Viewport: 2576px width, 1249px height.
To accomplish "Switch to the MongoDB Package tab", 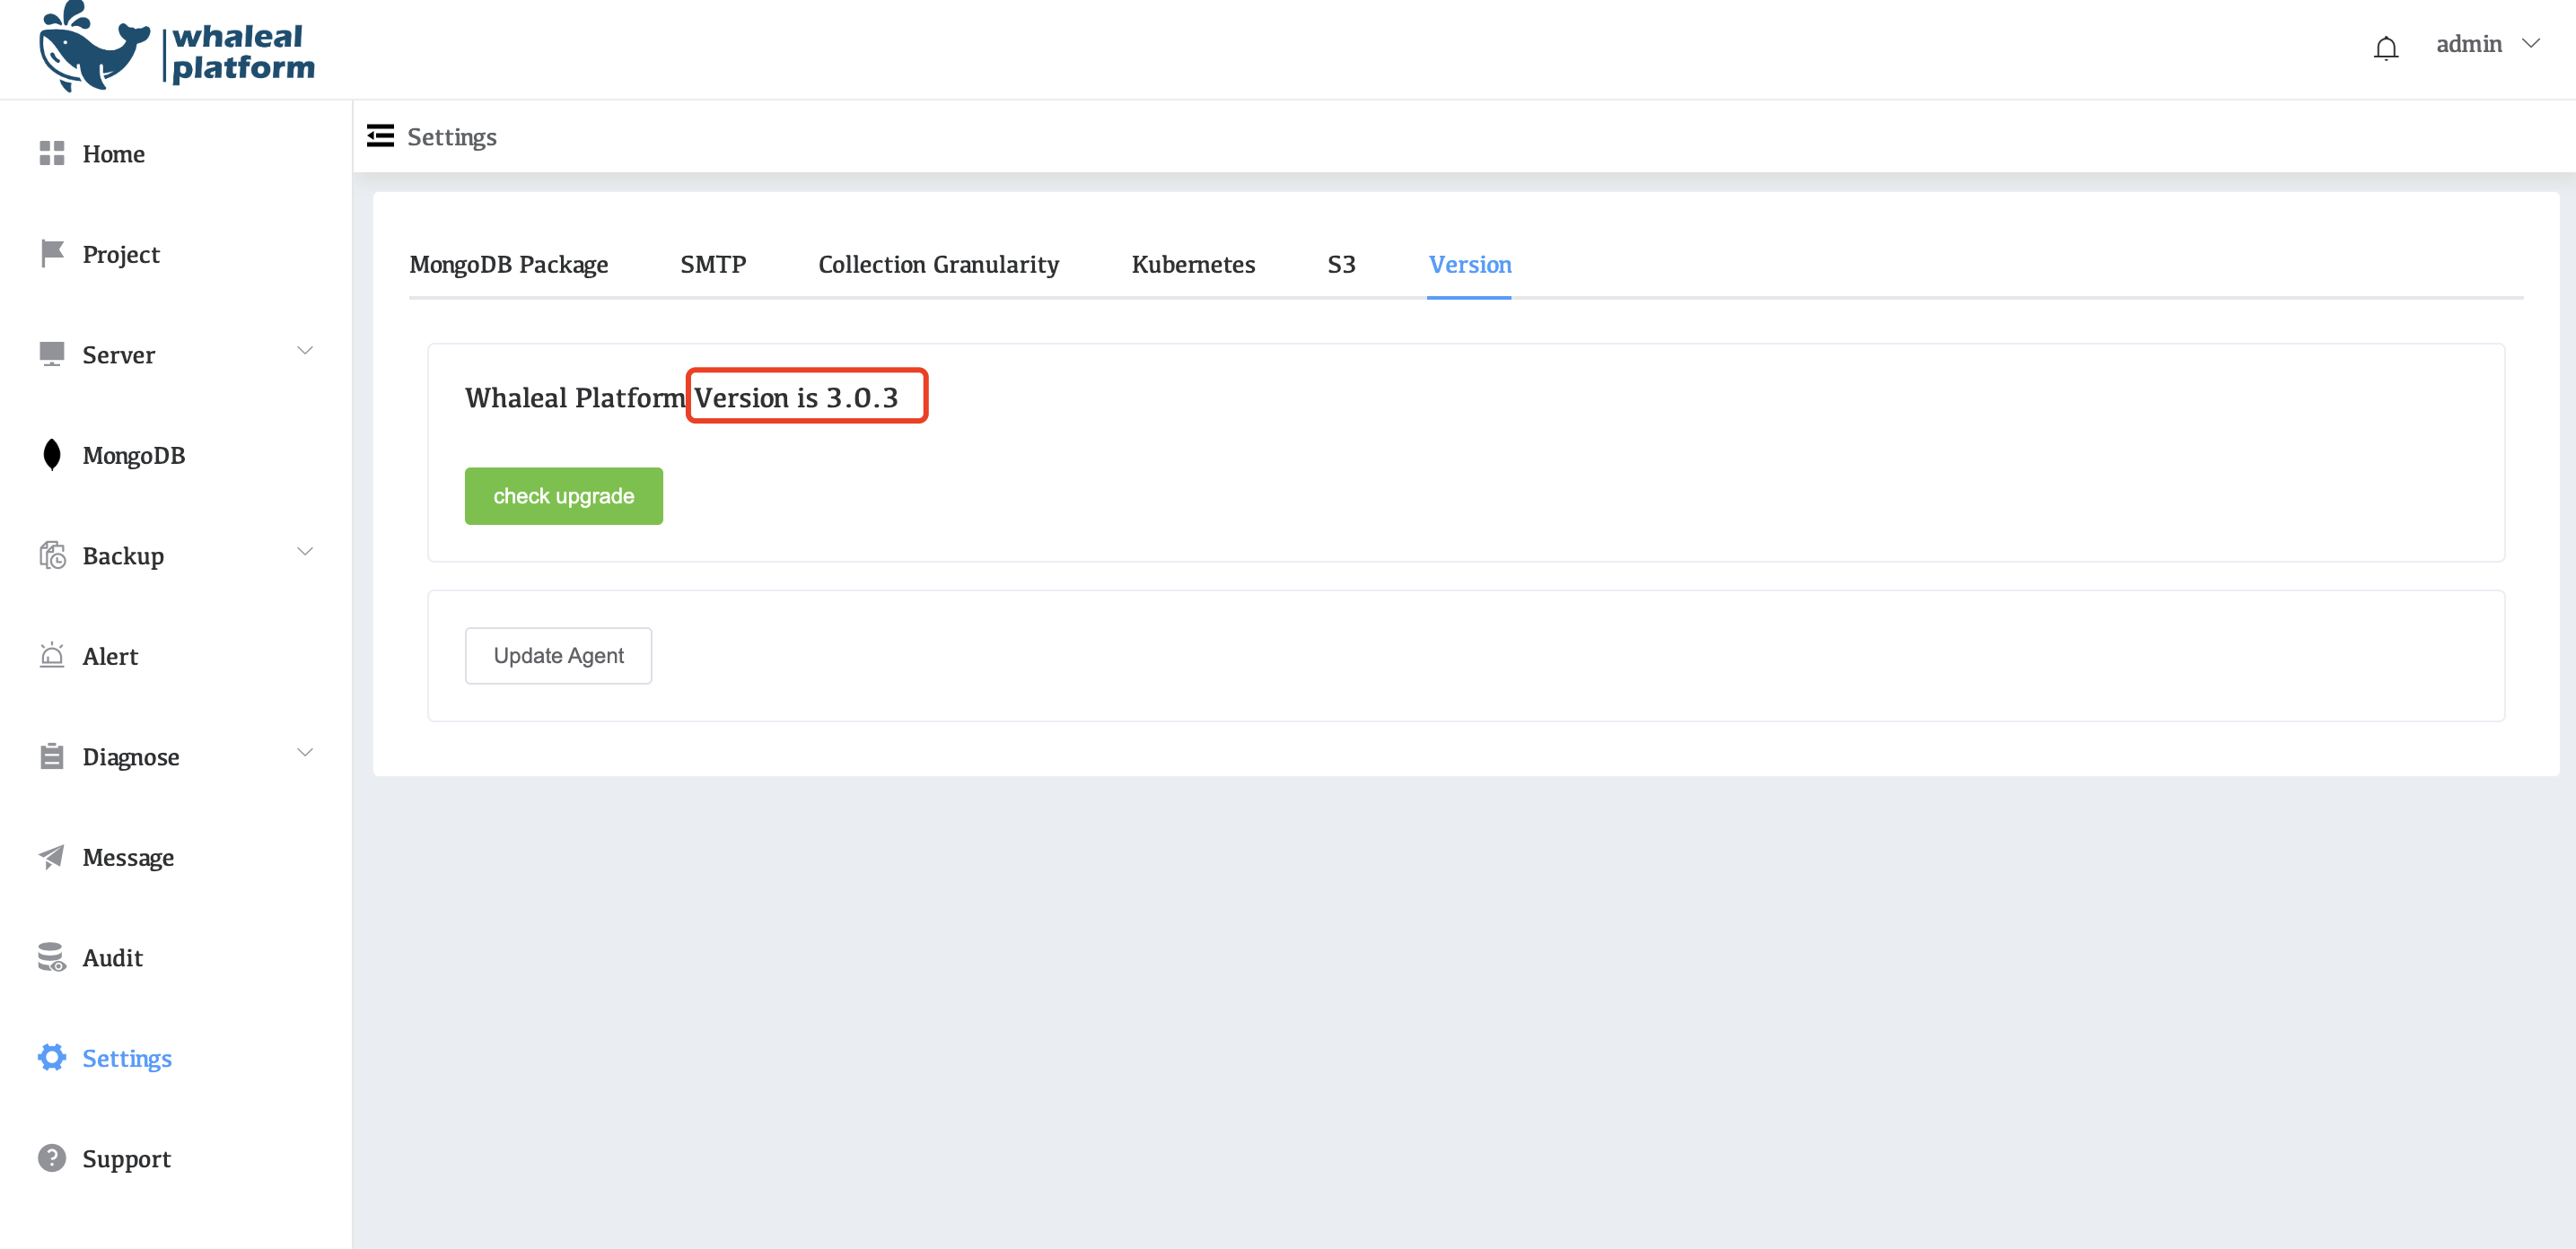I will 508,264.
